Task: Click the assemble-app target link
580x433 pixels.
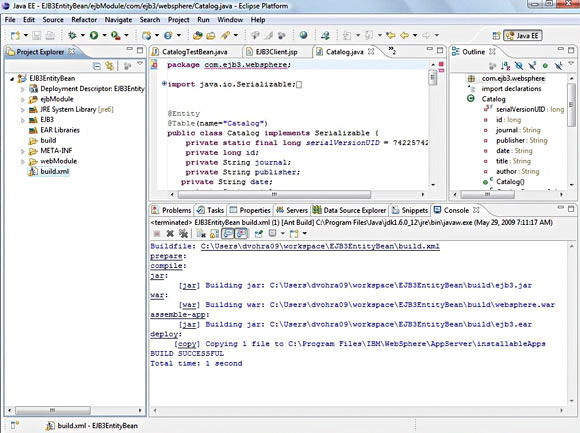Action: click(178, 315)
